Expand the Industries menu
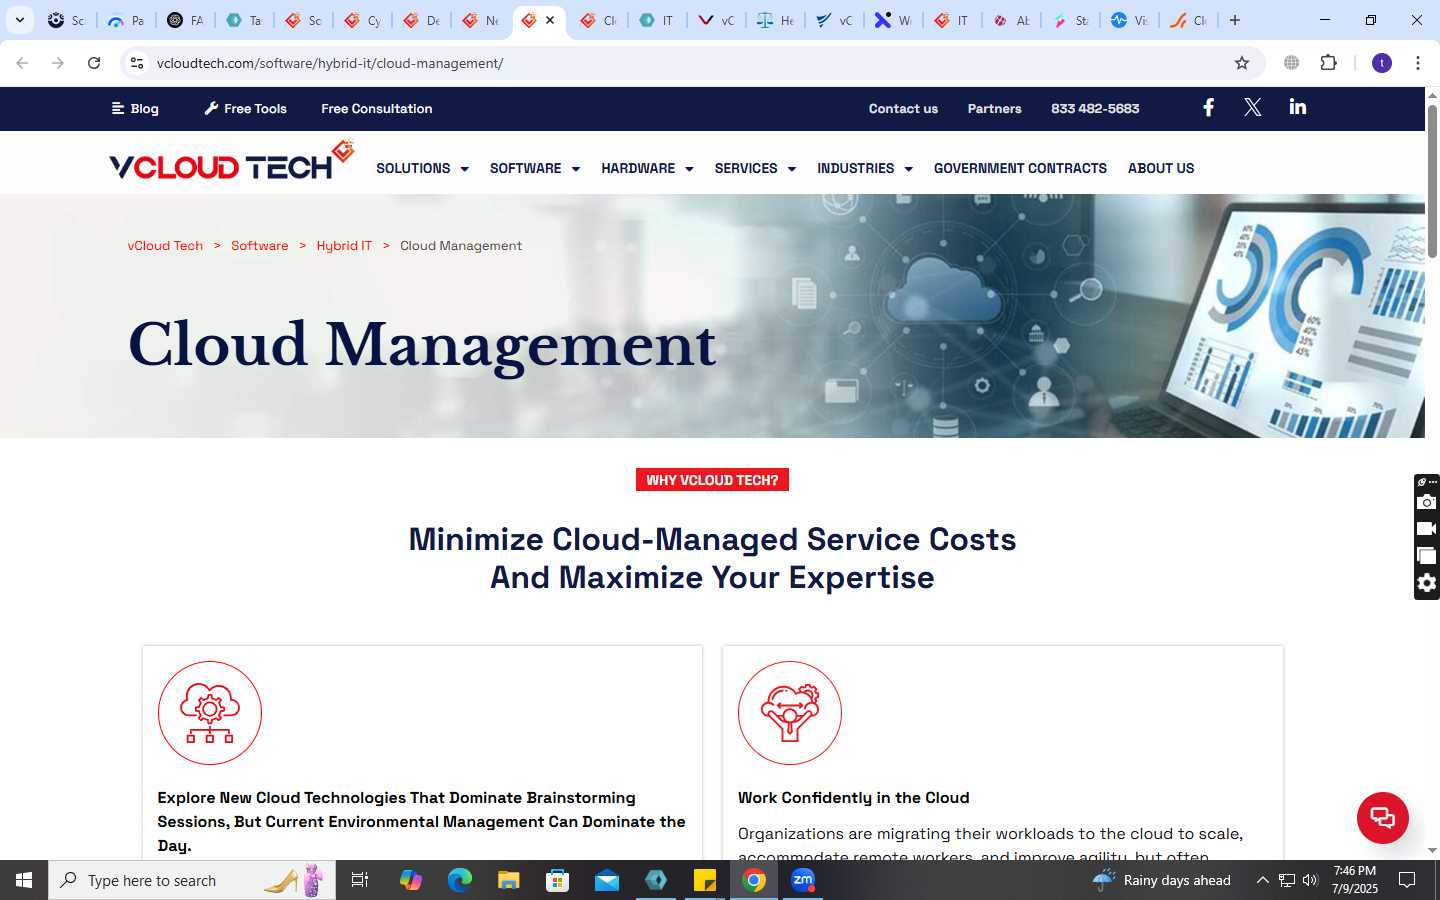1440x900 pixels. tap(865, 168)
